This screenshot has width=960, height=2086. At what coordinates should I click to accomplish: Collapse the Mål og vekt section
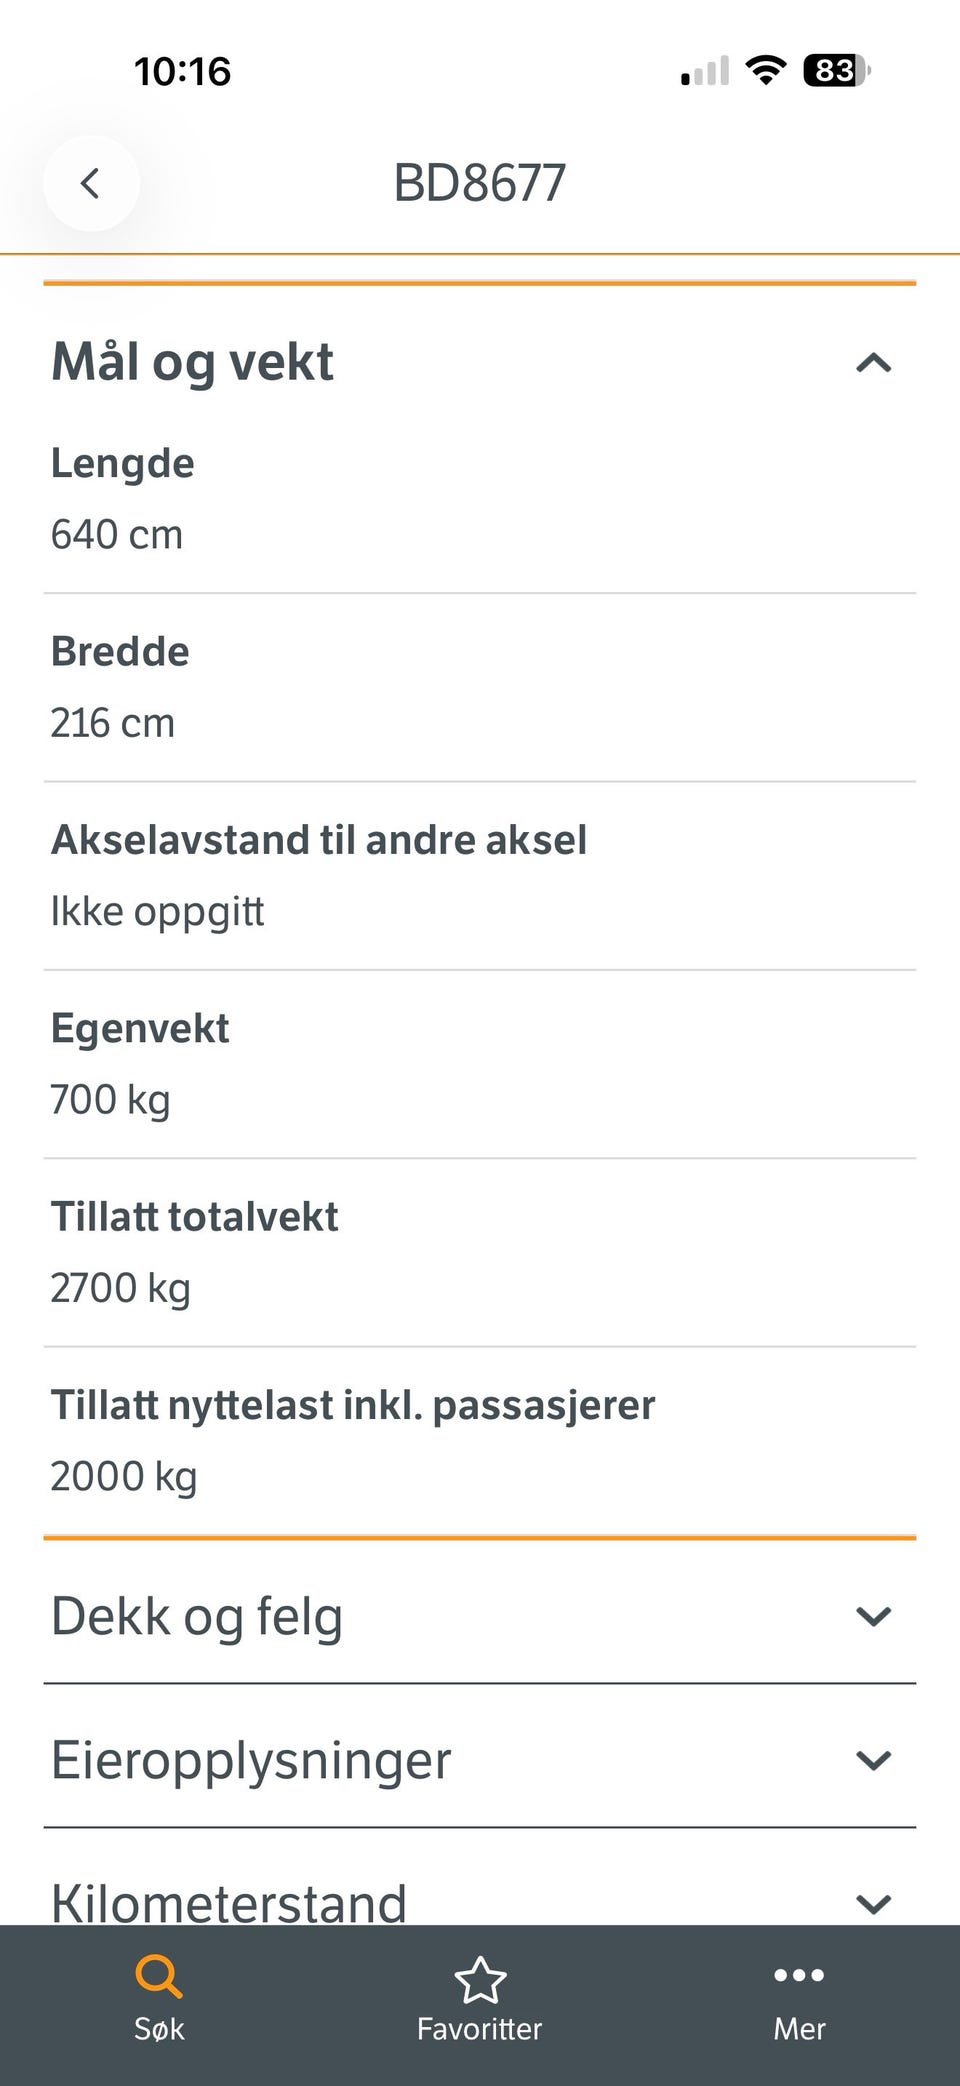tap(873, 362)
